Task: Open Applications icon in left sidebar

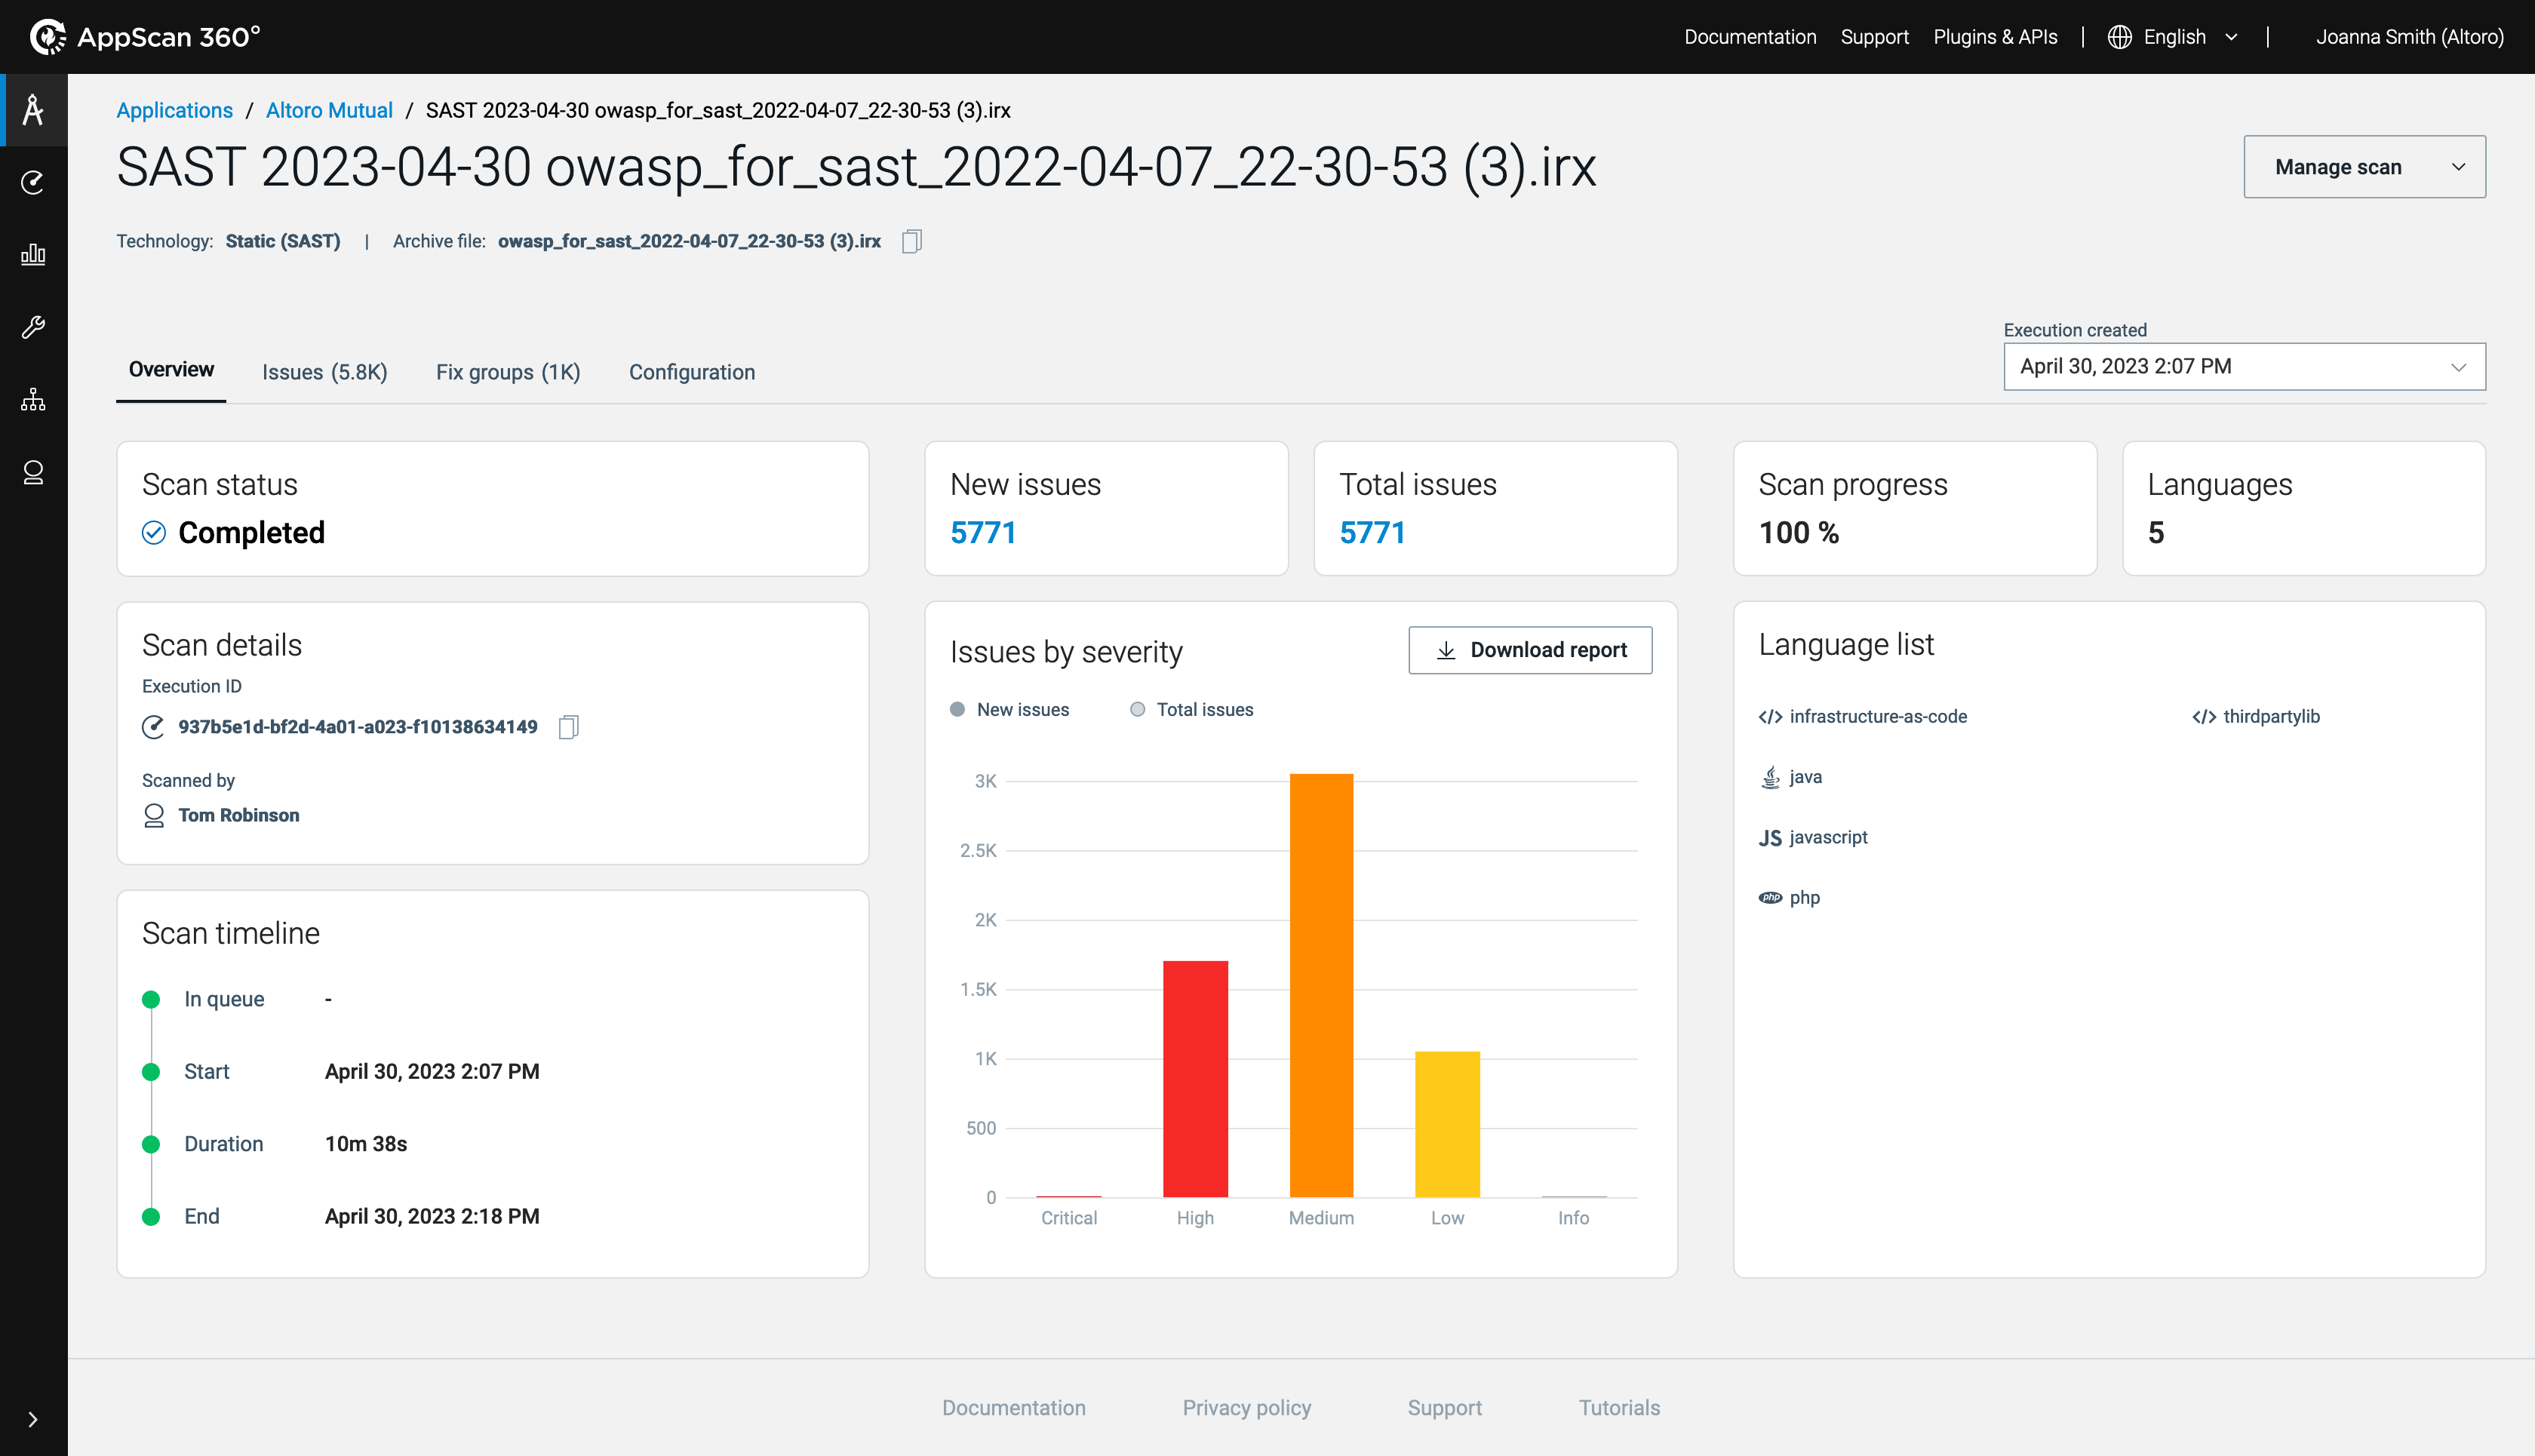Action: [x=33, y=110]
